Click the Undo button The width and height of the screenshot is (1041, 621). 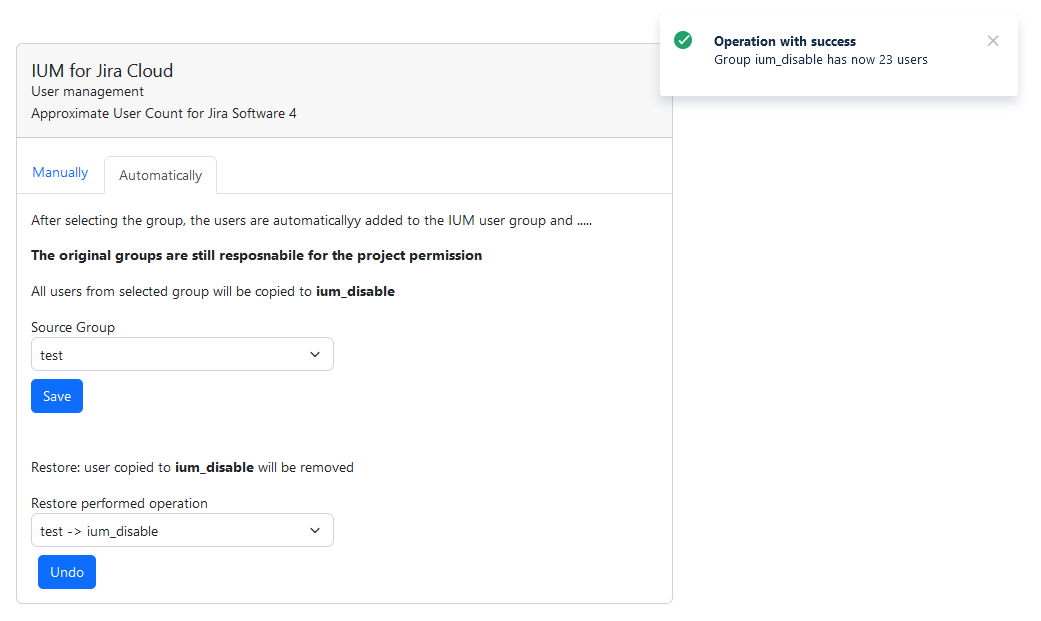pyautogui.click(x=67, y=572)
